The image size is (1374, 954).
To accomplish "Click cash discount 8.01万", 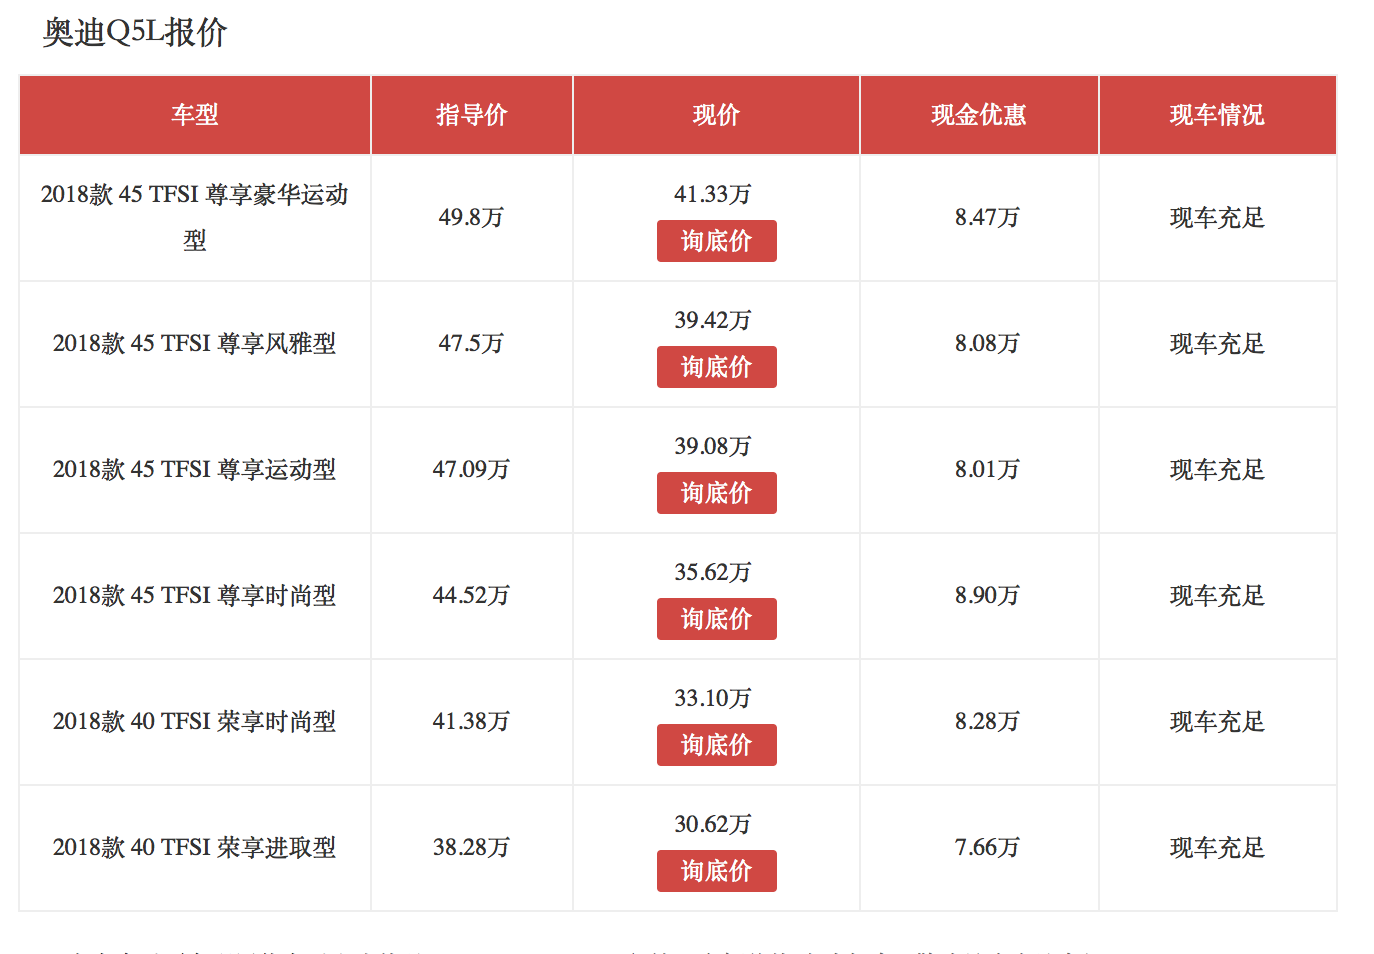I will pyautogui.click(x=987, y=469).
